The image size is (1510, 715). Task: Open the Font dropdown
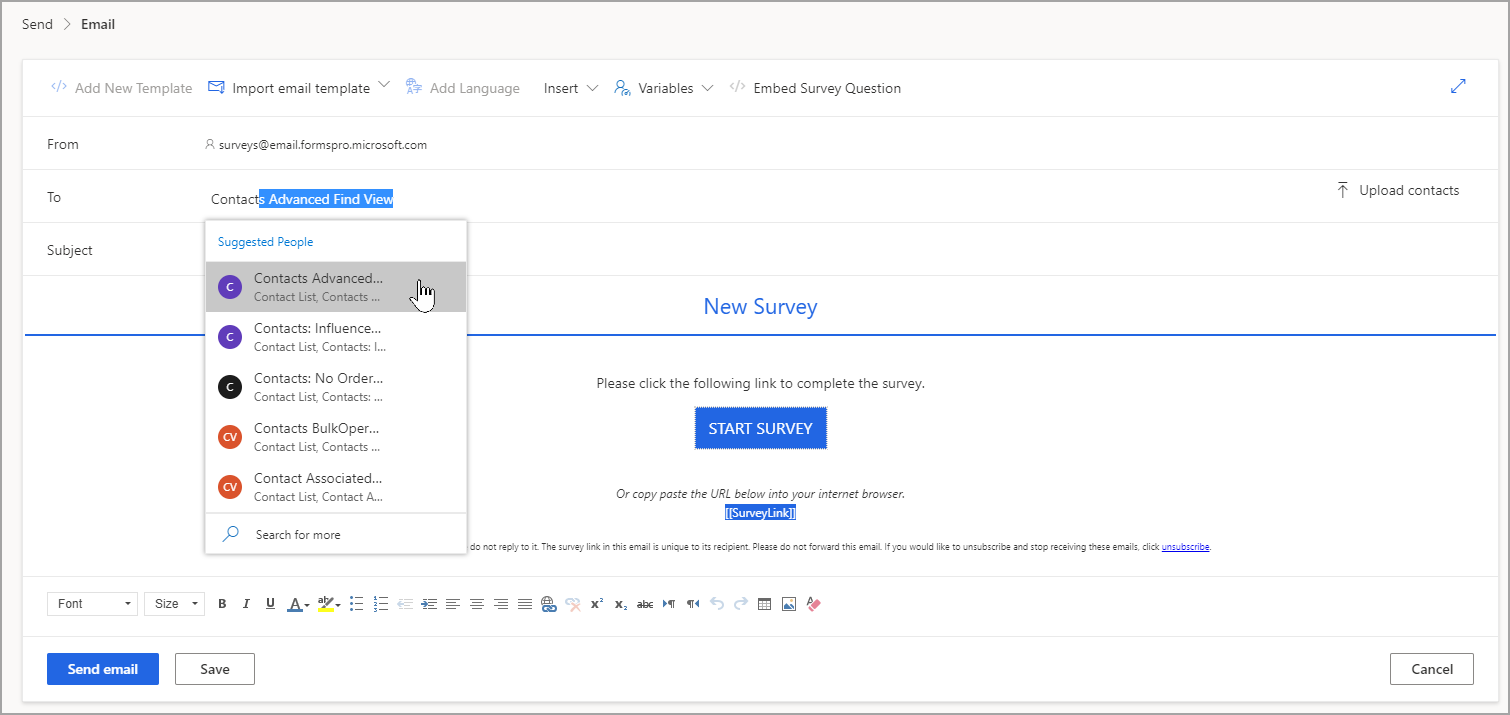click(92, 604)
